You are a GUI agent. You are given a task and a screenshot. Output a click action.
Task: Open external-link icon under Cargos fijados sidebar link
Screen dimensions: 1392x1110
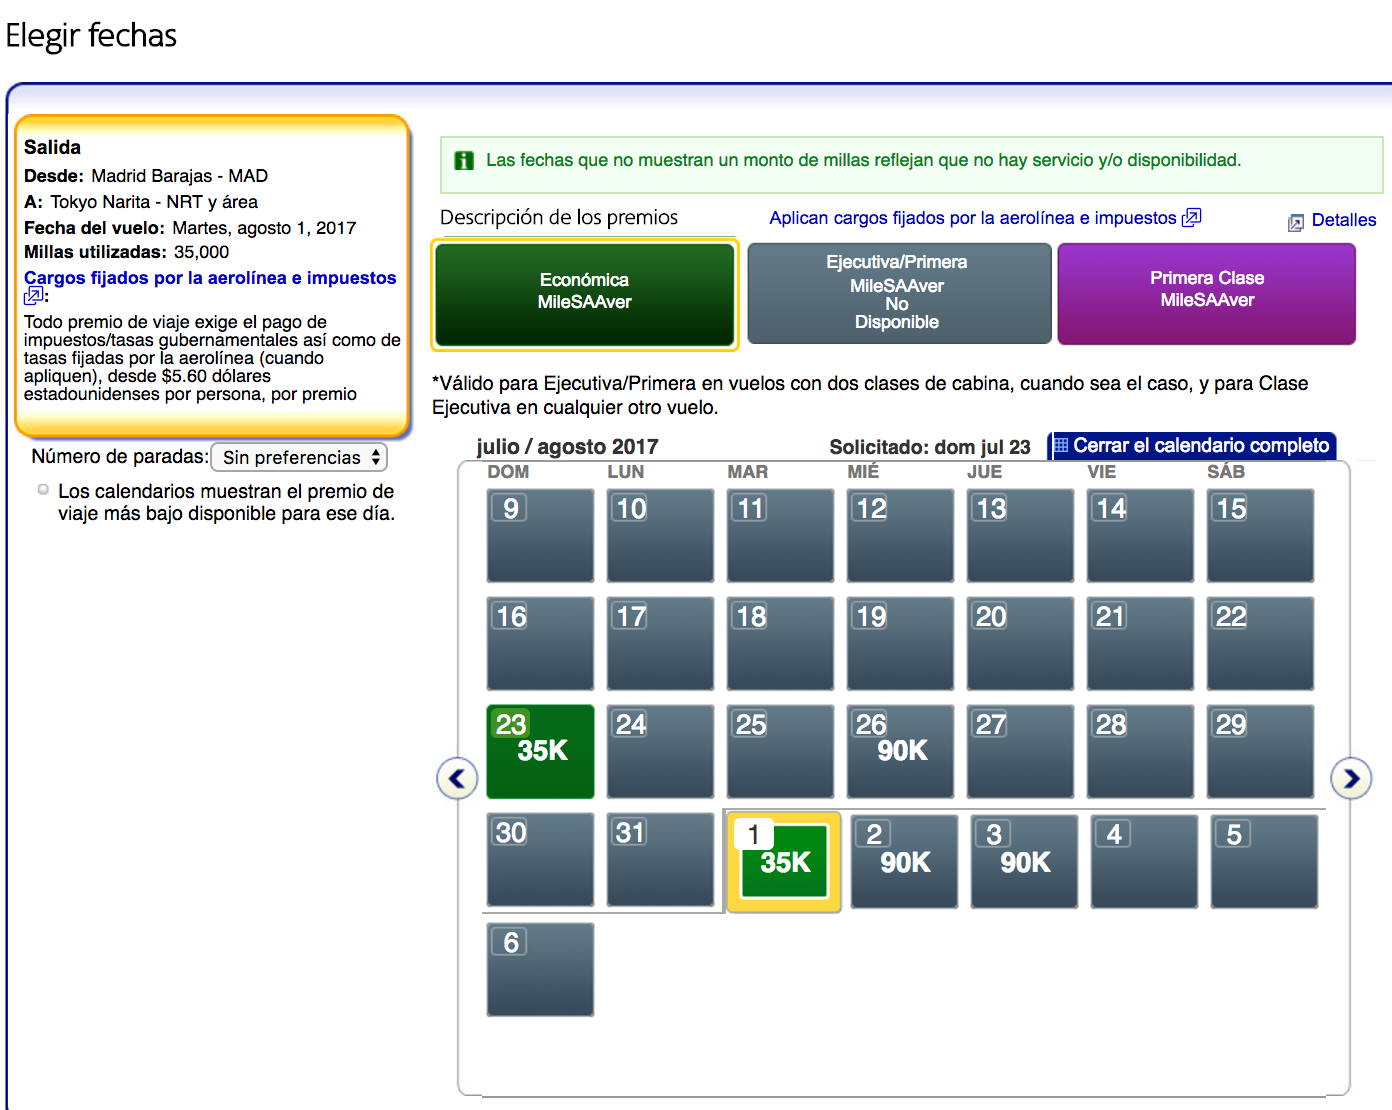[33, 296]
